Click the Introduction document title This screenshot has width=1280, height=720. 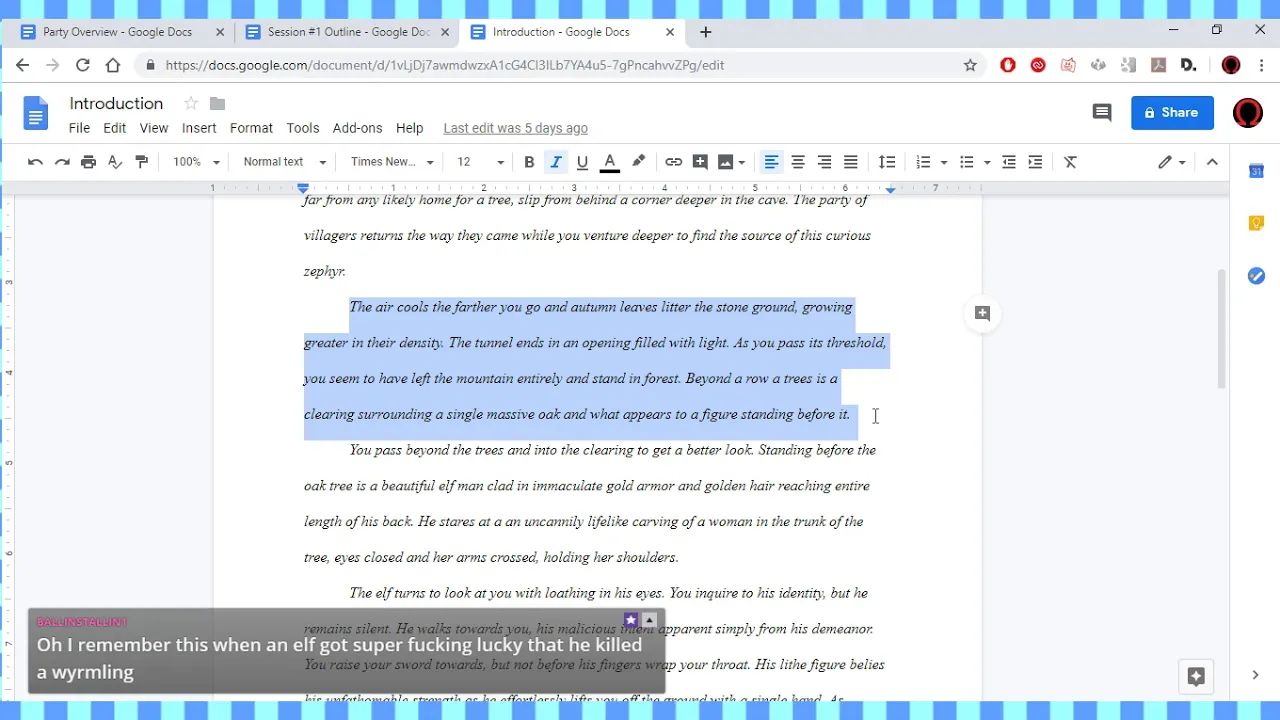[116, 104]
